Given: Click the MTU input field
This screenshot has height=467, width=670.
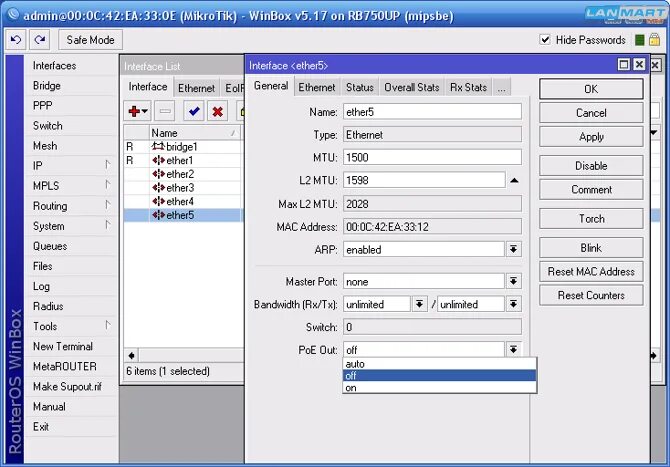Looking at the screenshot, I should (x=432, y=157).
